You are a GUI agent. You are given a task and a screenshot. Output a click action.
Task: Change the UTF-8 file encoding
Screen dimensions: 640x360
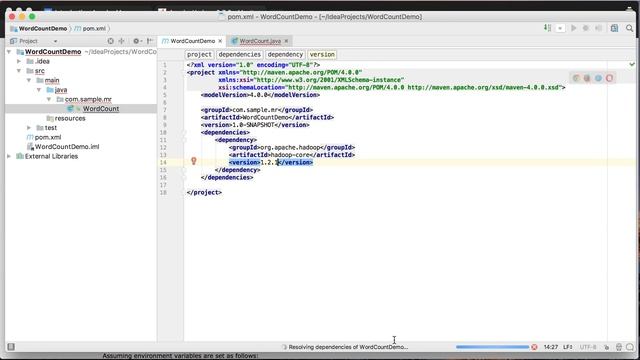588,347
